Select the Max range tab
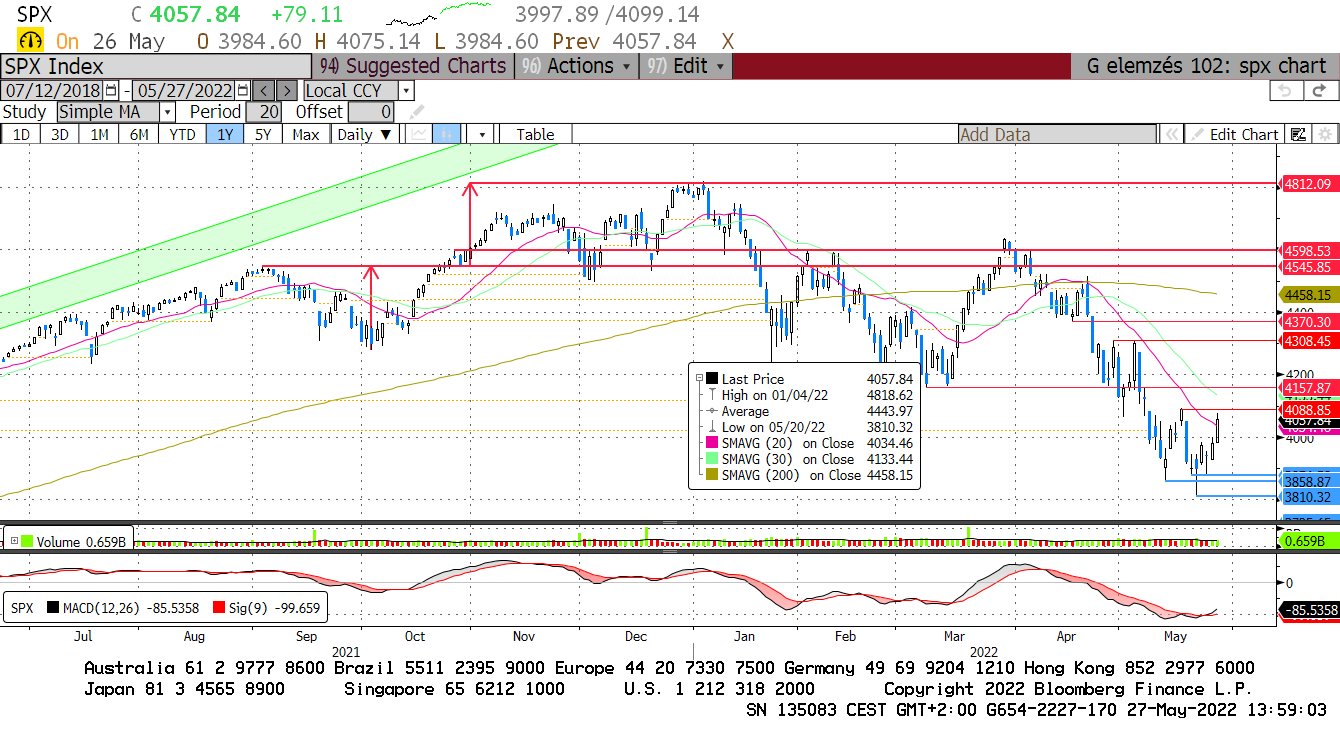1340x736 pixels. click(x=305, y=134)
